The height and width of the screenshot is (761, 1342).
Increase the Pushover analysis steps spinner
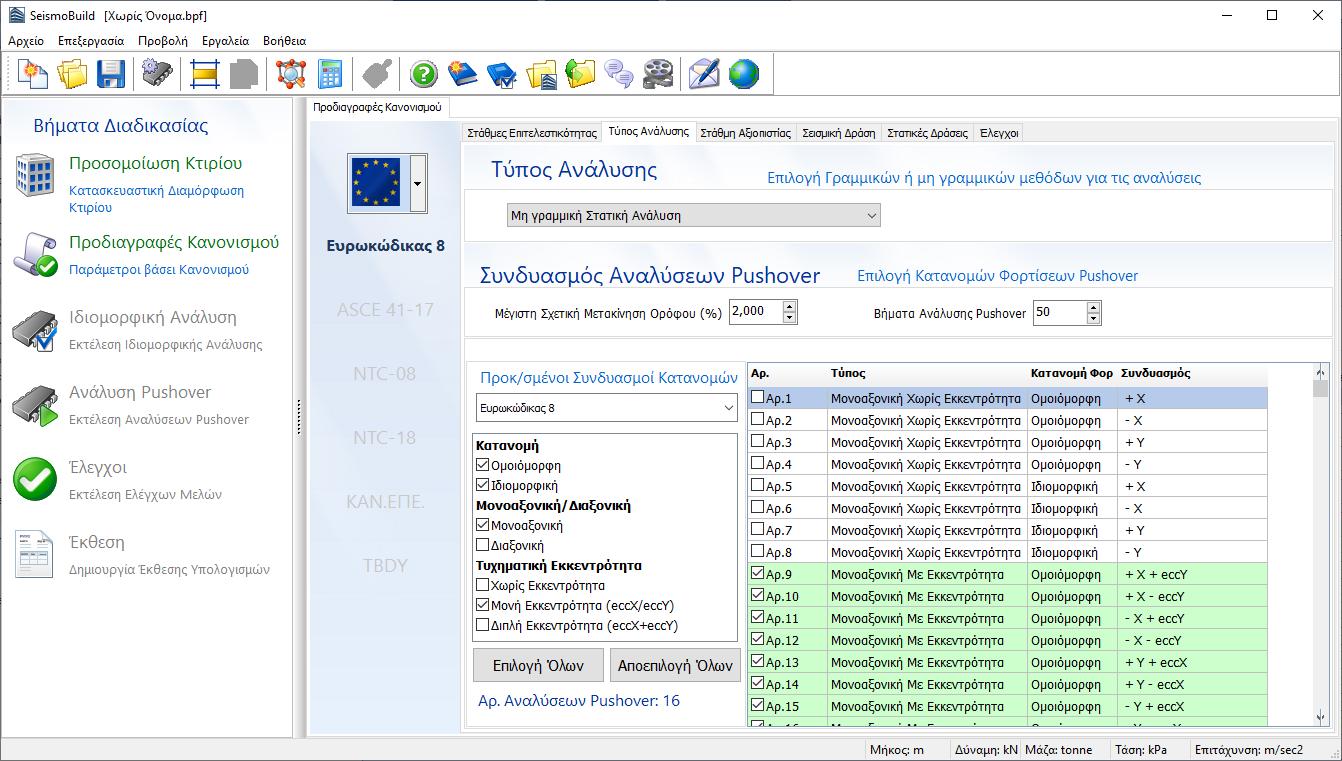pos(1093,307)
